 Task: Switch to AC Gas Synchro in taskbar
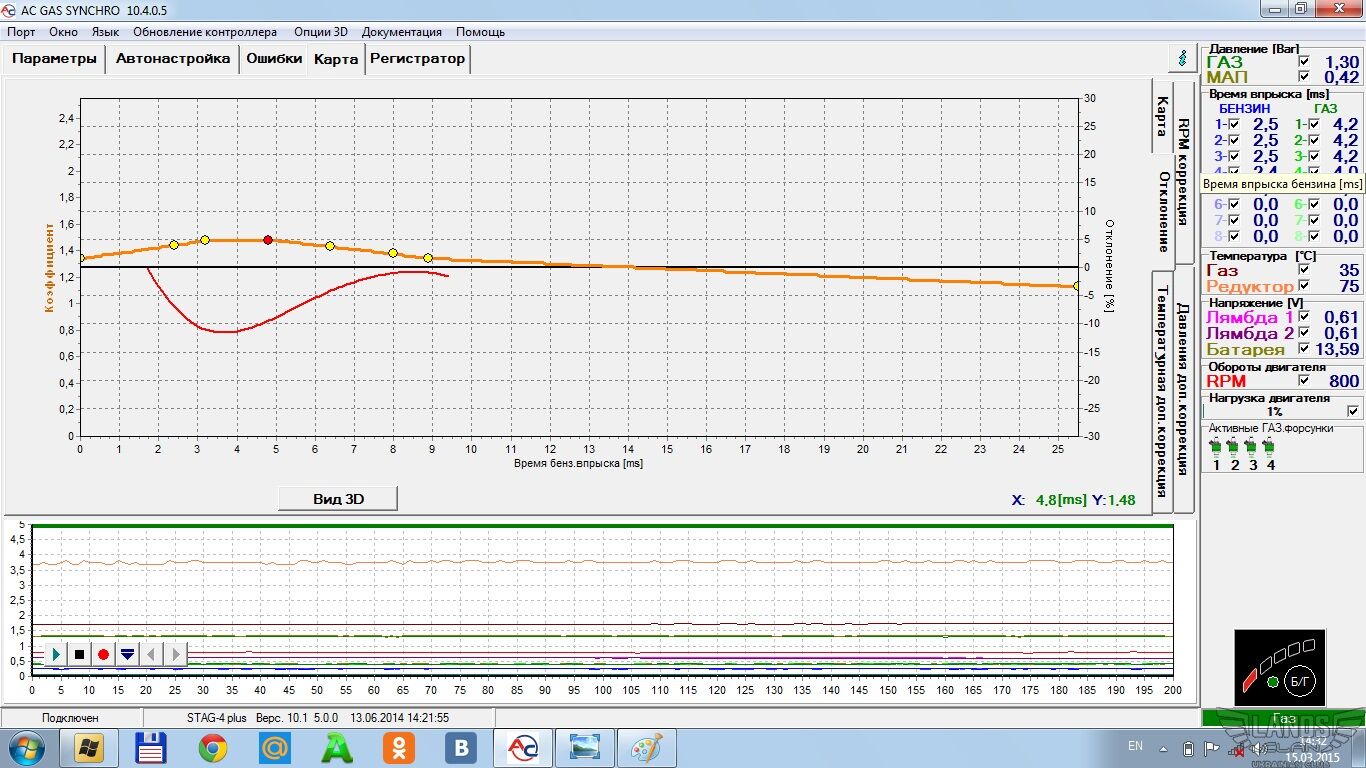coord(523,747)
